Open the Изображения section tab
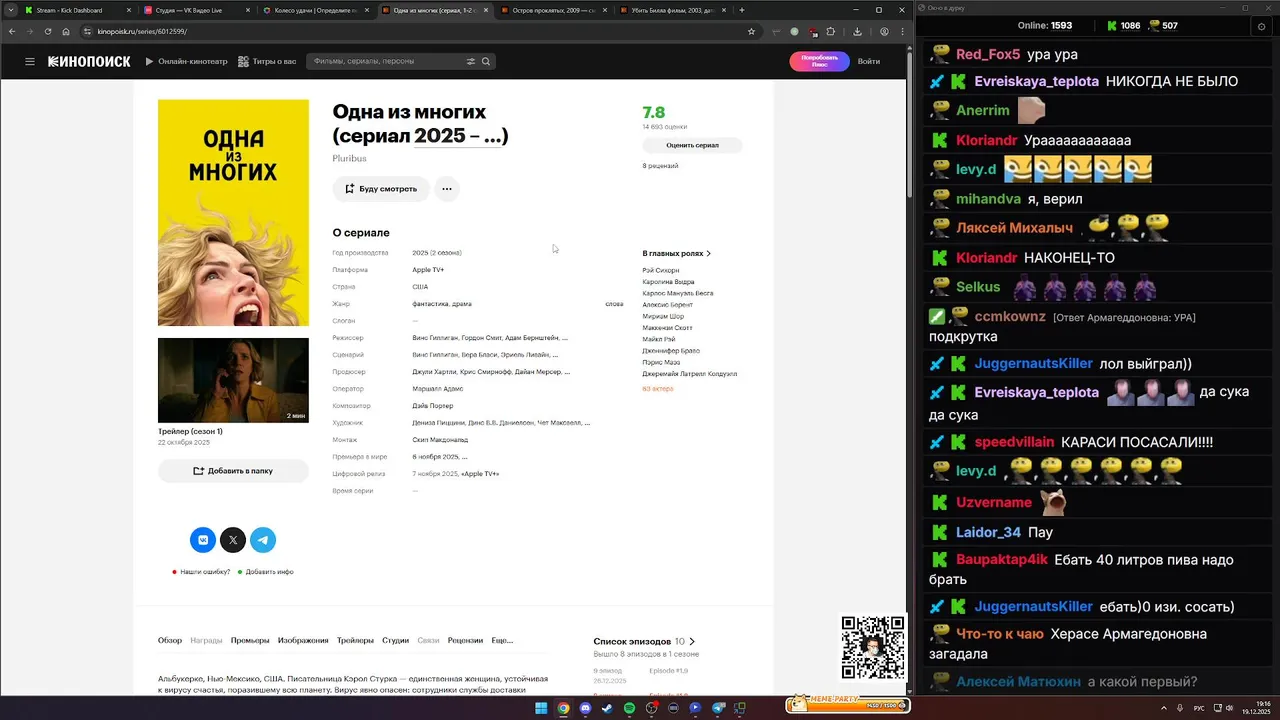 (303, 640)
